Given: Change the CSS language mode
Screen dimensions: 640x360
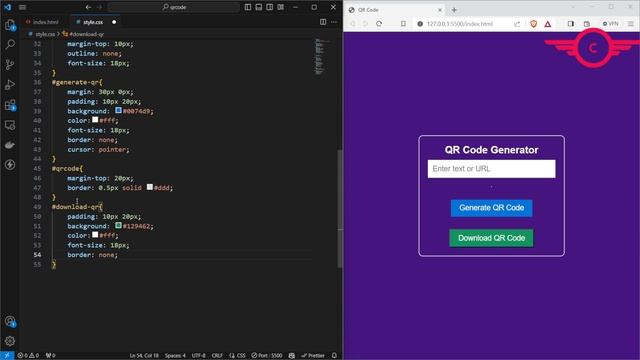Looking at the screenshot, I should (238, 356).
